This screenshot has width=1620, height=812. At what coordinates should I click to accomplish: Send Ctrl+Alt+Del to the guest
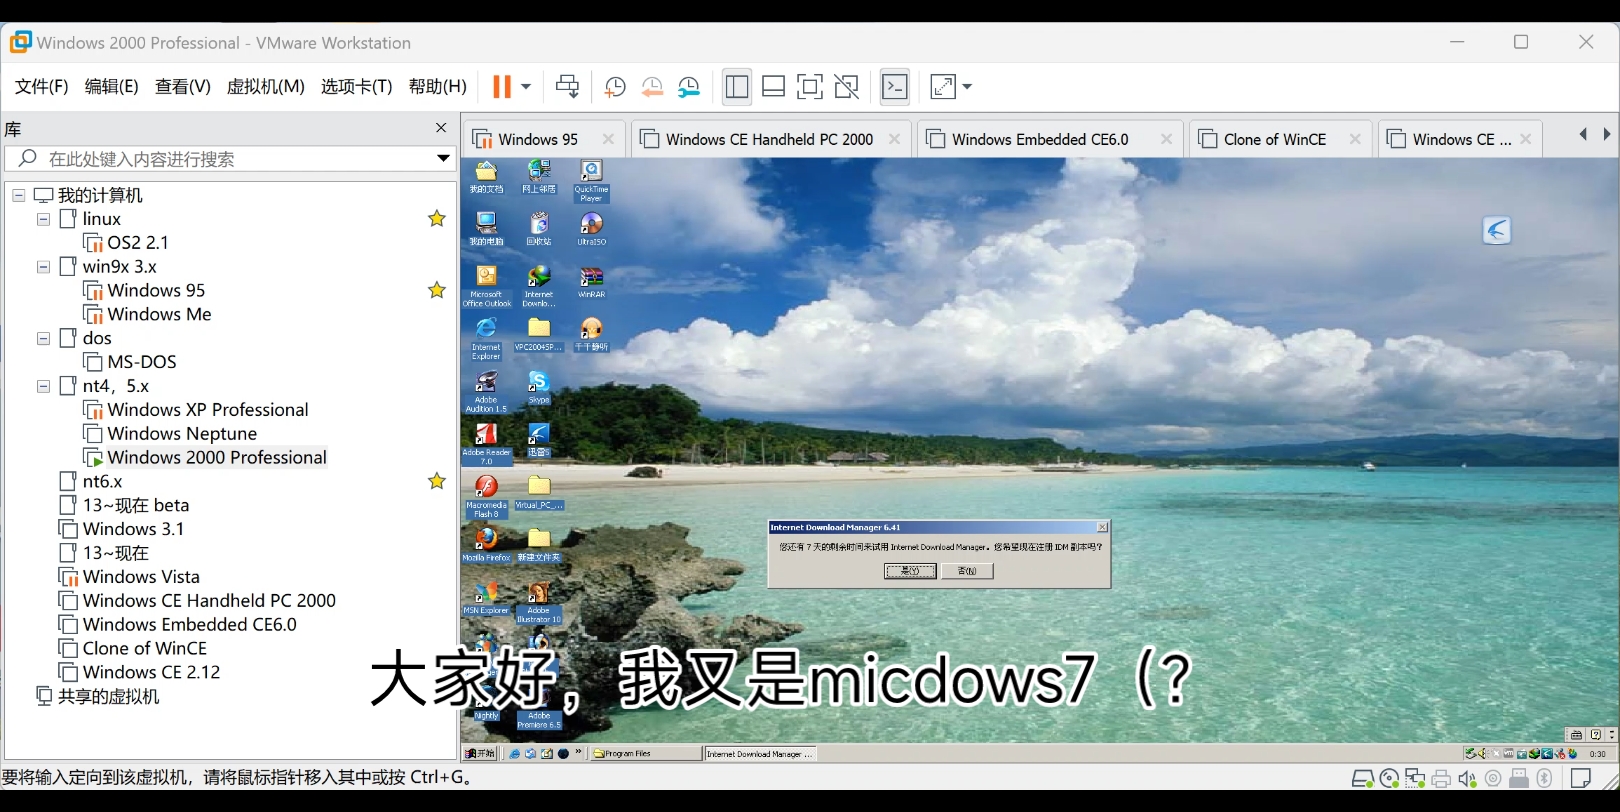[567, 87]
